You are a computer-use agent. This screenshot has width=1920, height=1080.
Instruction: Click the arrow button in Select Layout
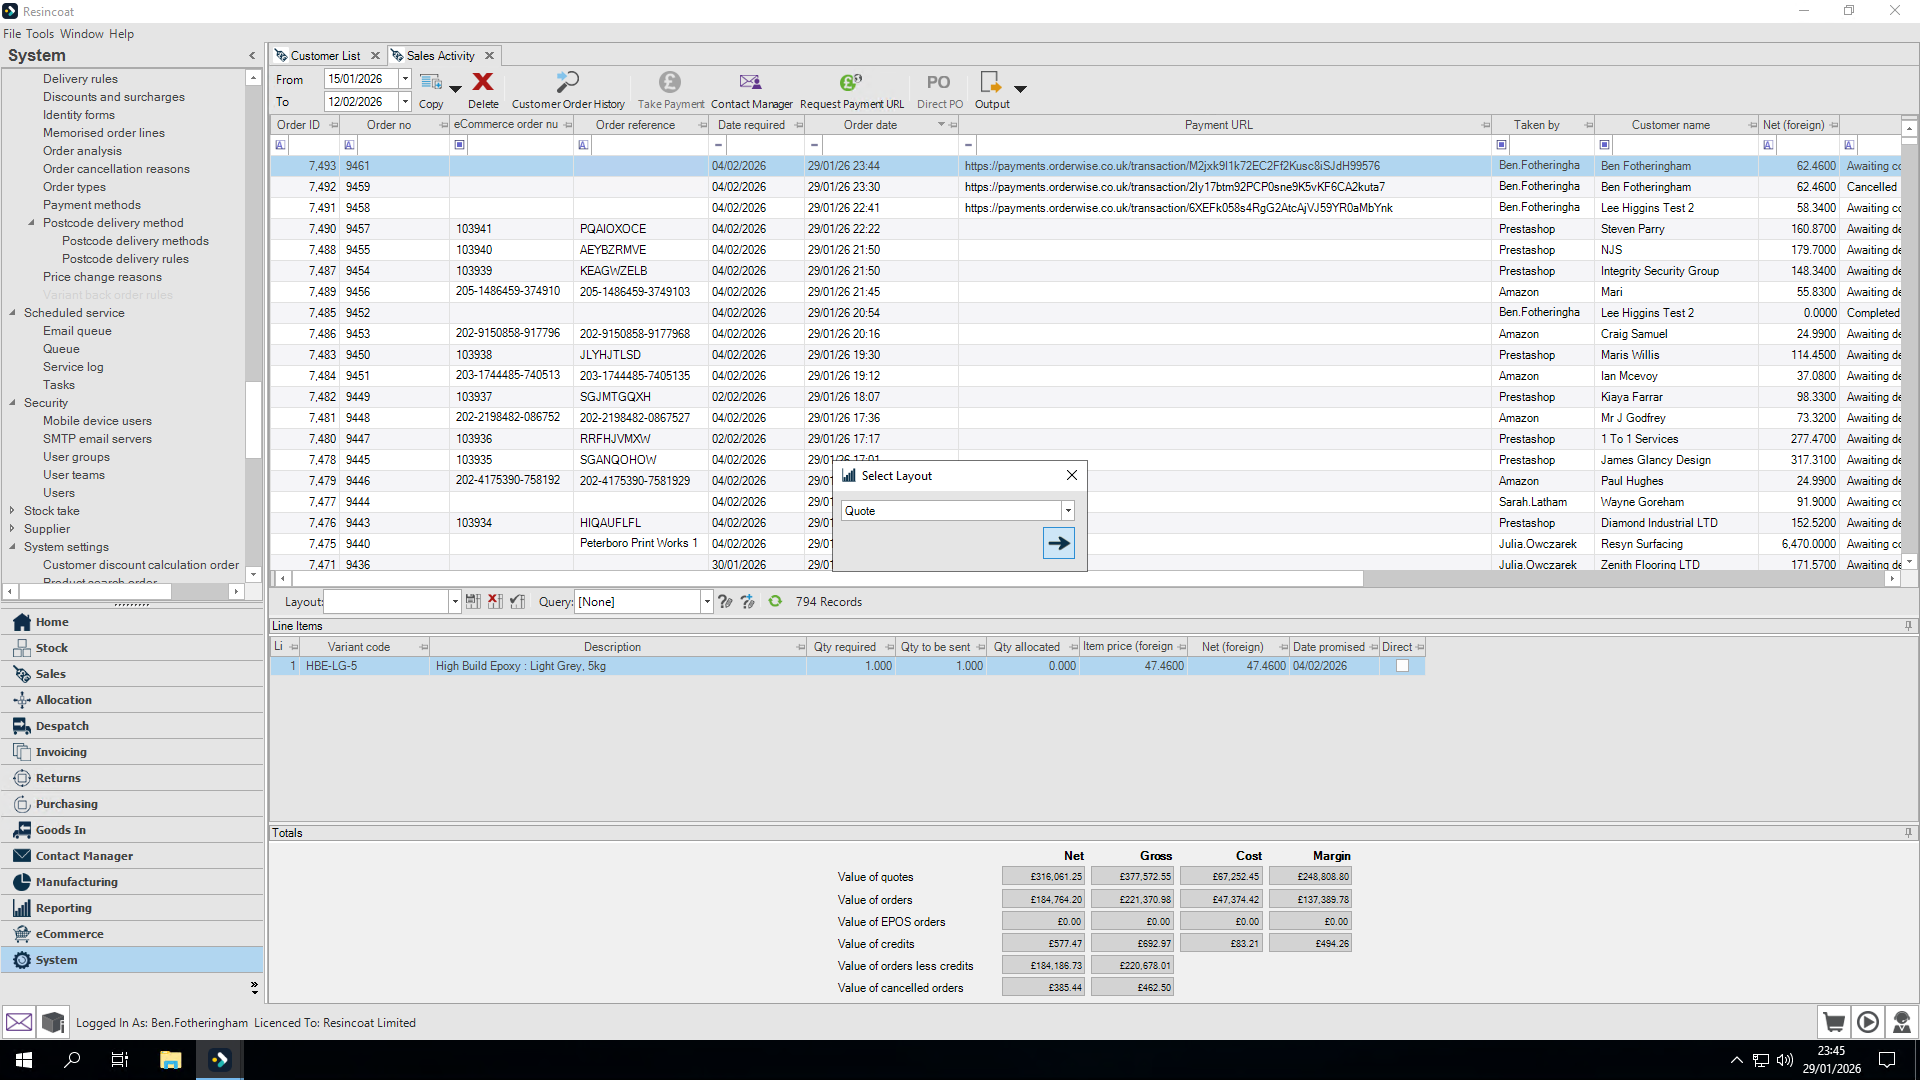coord(1059,543)
